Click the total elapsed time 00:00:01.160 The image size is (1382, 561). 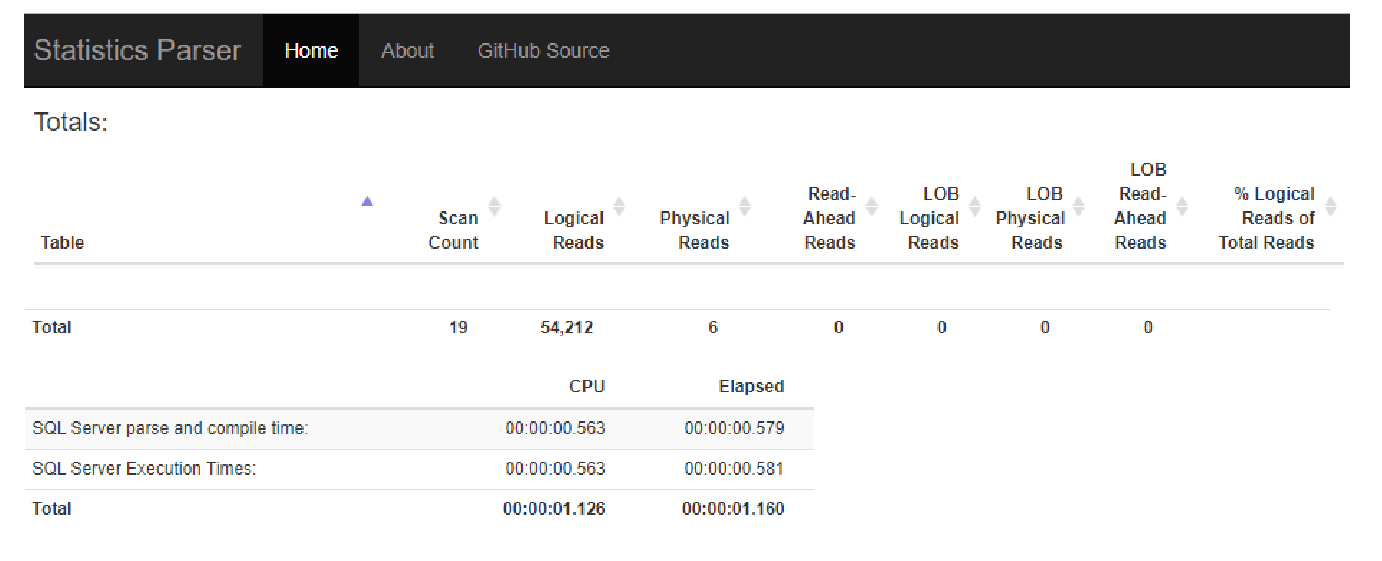(733, 509)
